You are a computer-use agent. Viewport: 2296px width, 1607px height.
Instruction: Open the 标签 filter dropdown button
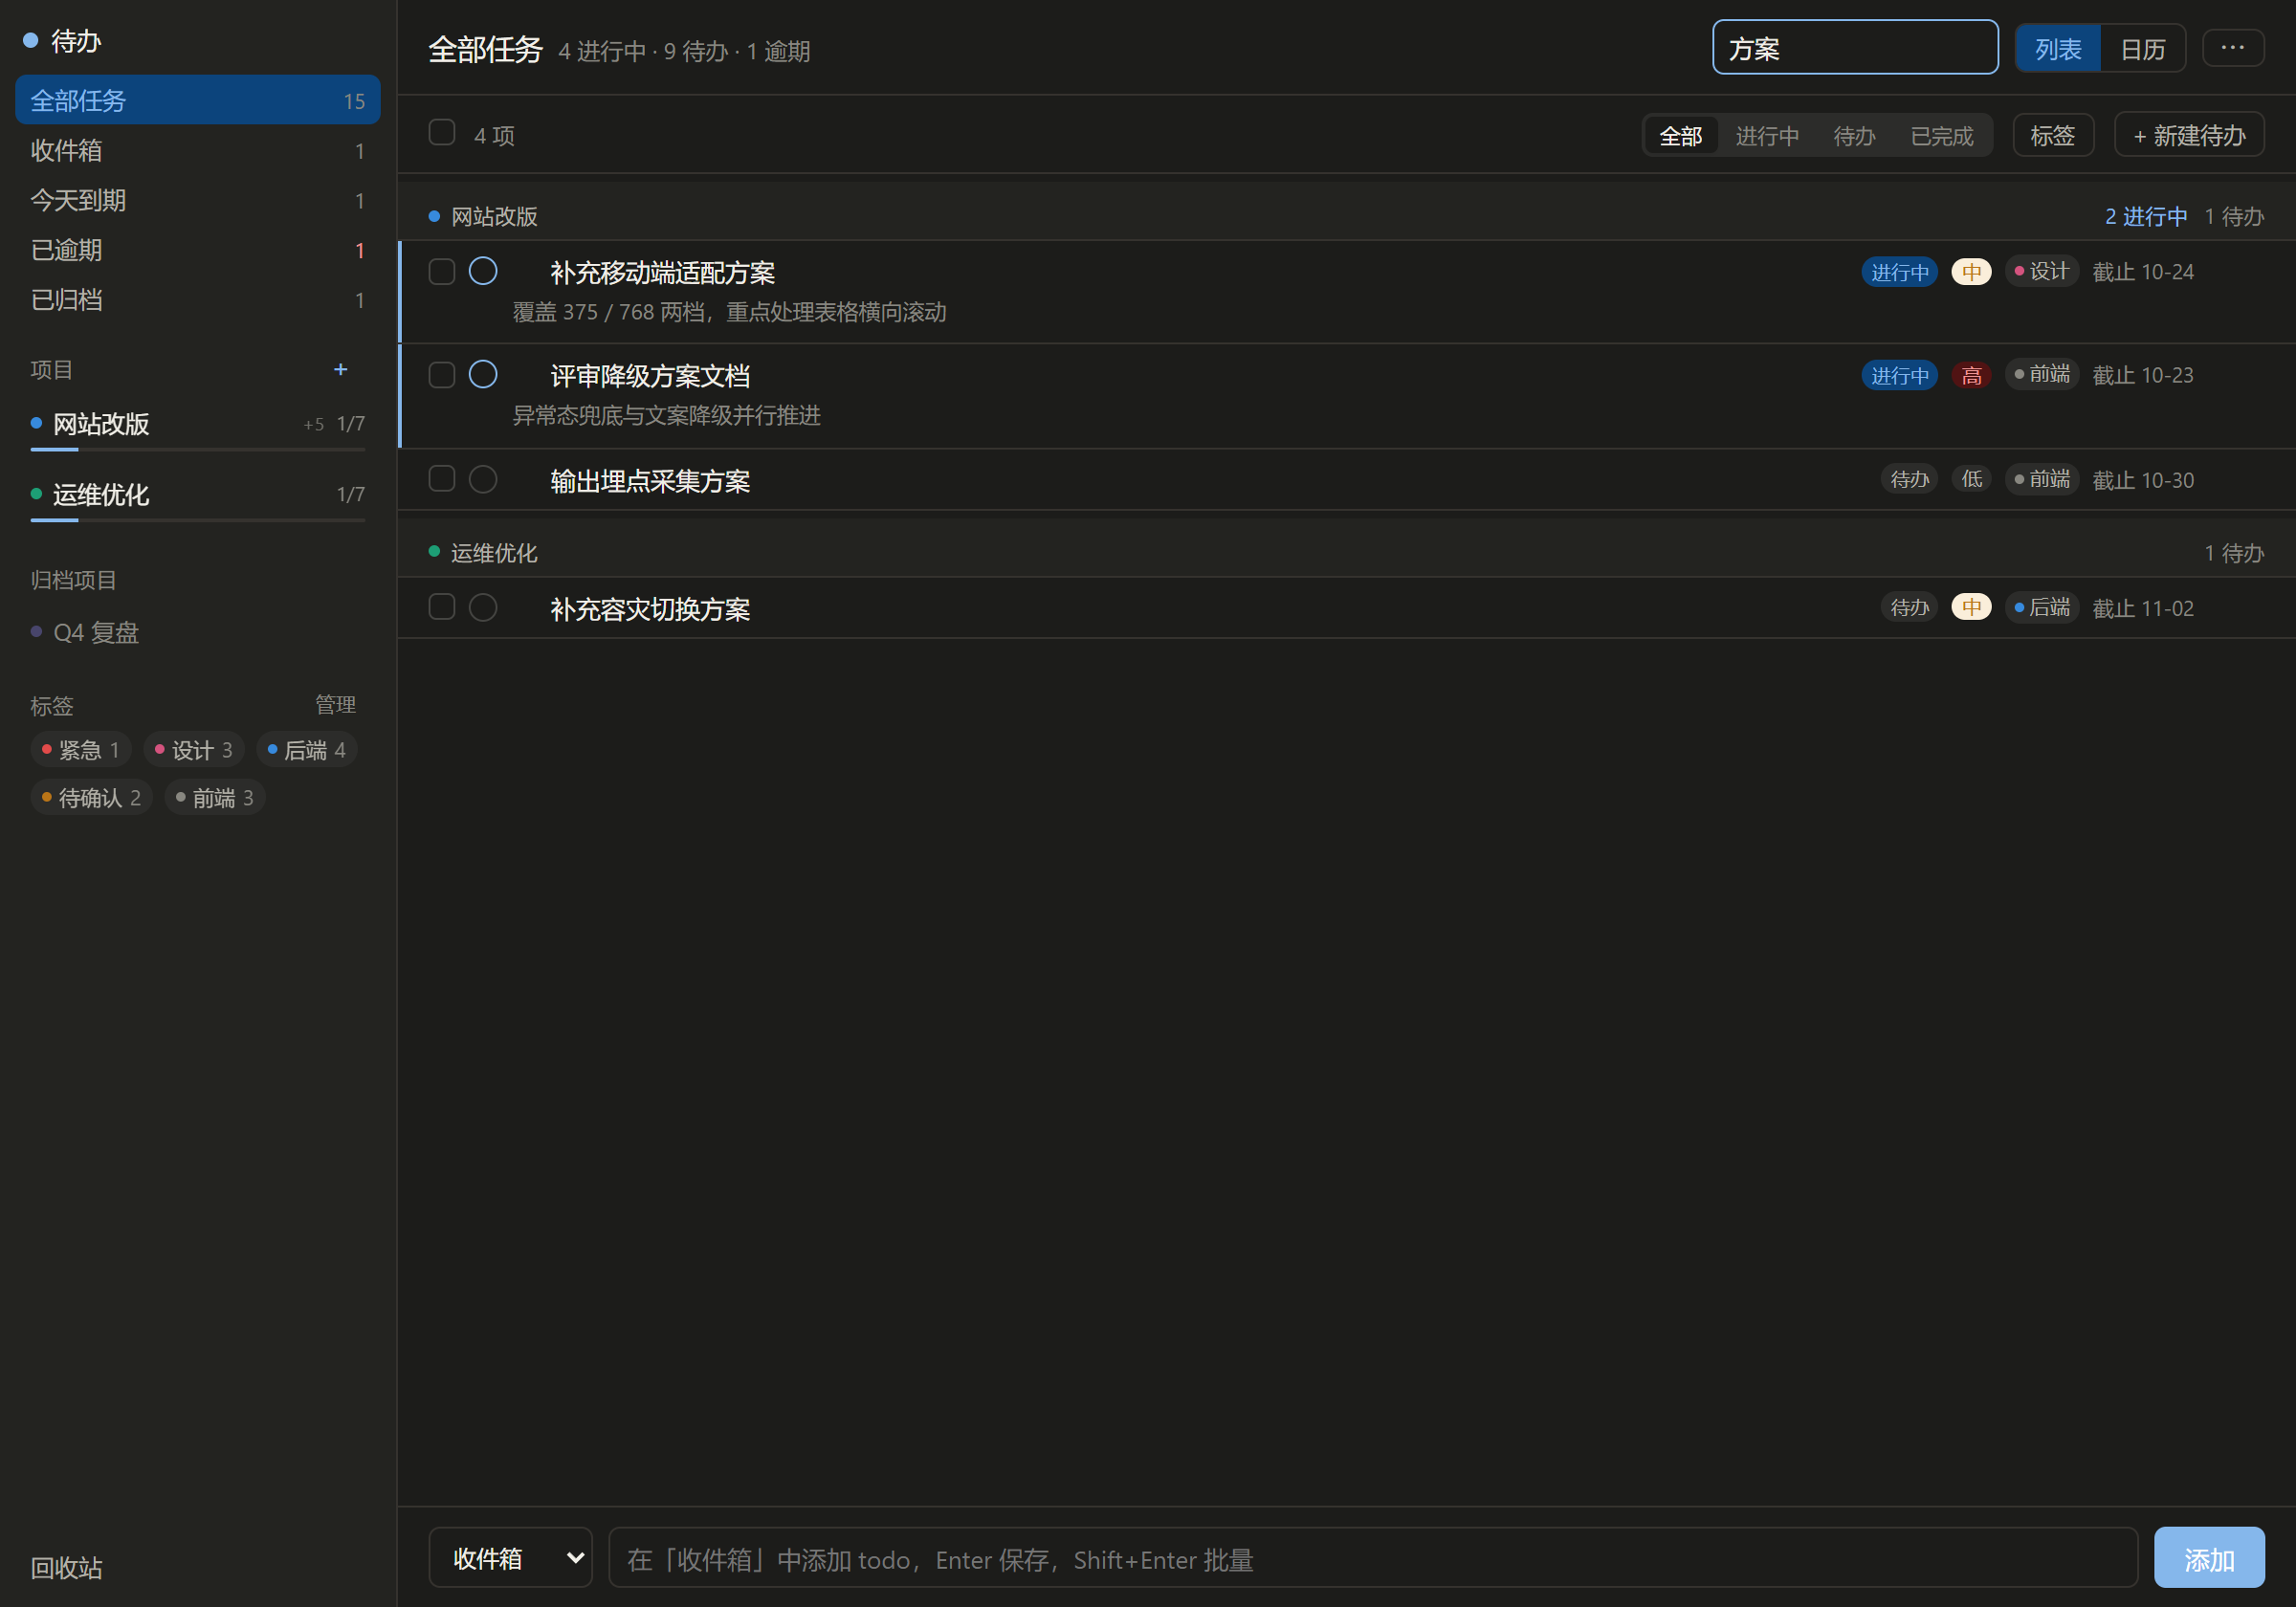pos(2052,135)
